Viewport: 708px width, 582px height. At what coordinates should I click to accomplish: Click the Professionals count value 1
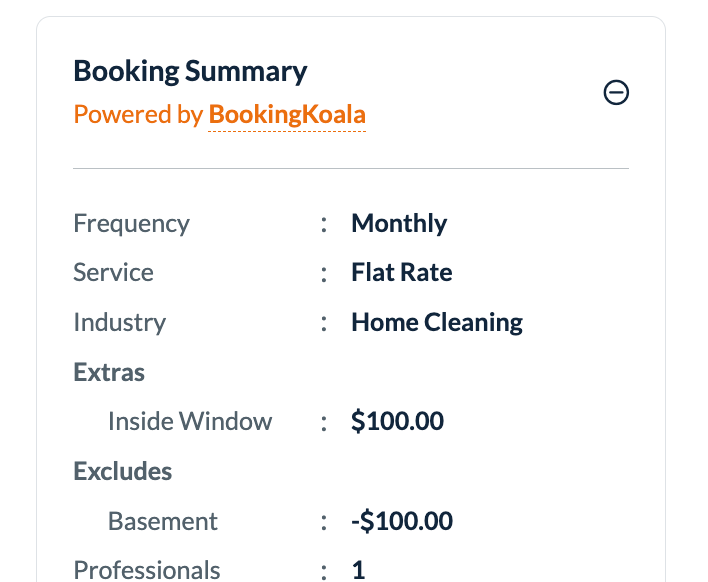click(x=358, y=570)
